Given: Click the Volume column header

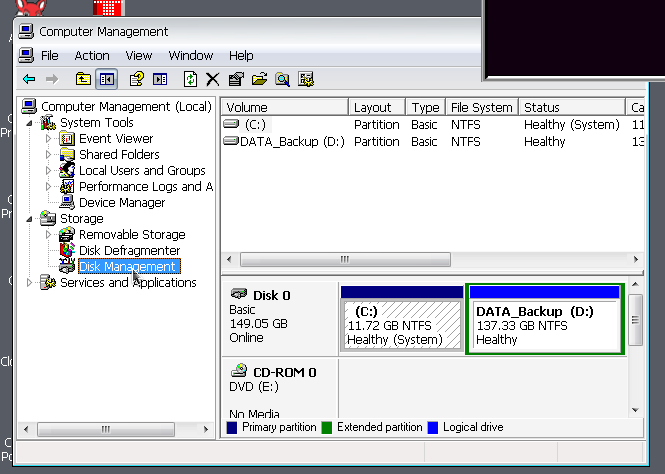Looking at the screenshot, I should click(x=285, y=107).
